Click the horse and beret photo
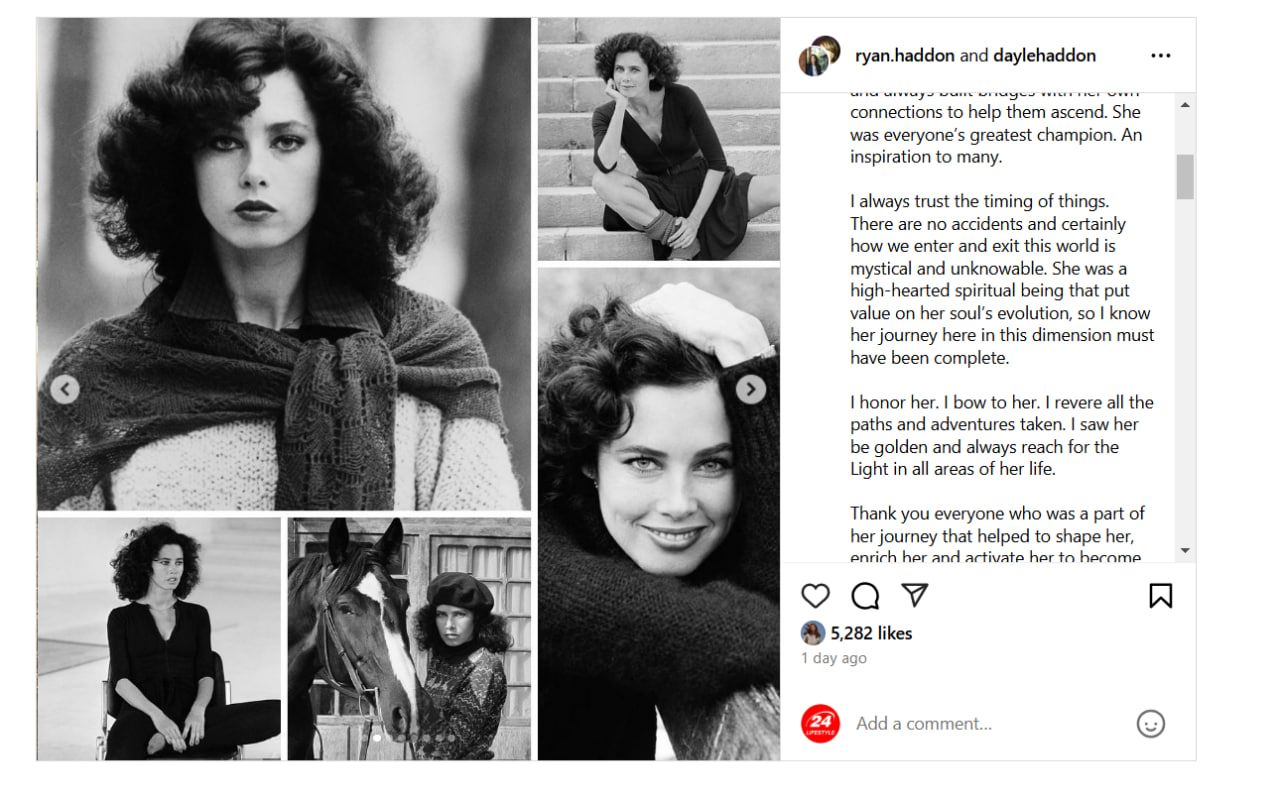Viewport: 1280px width, 802px height. click(409, 638)
